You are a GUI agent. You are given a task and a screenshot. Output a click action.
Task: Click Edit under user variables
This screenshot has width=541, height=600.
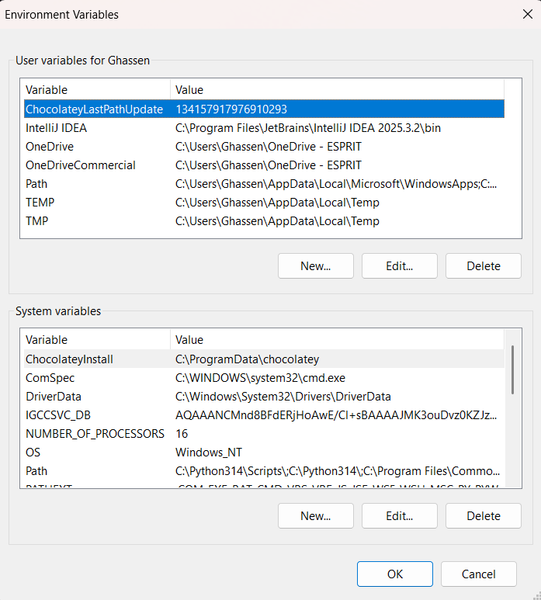pyautogui.click(x=399, y=266)
